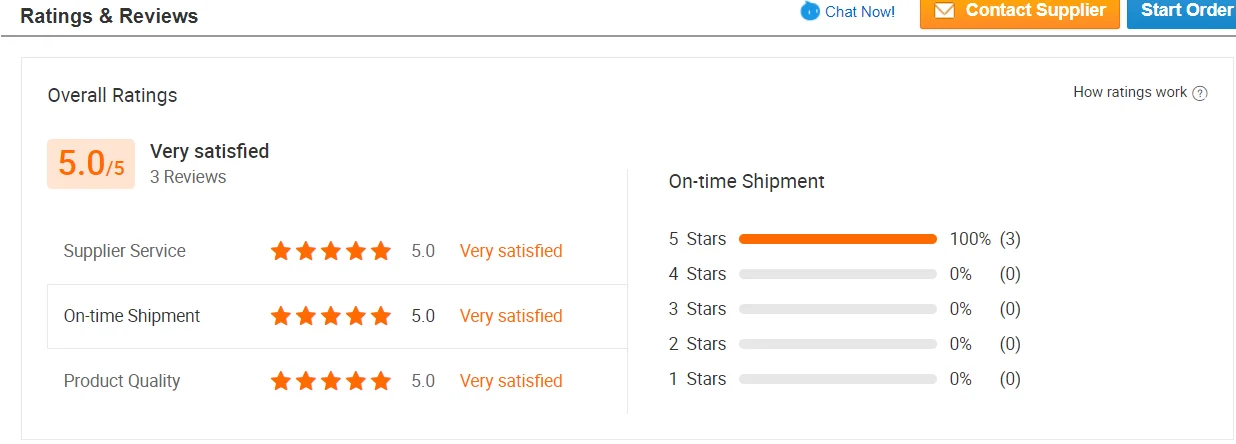Click the 3 Stars empty rating bar

837,309
